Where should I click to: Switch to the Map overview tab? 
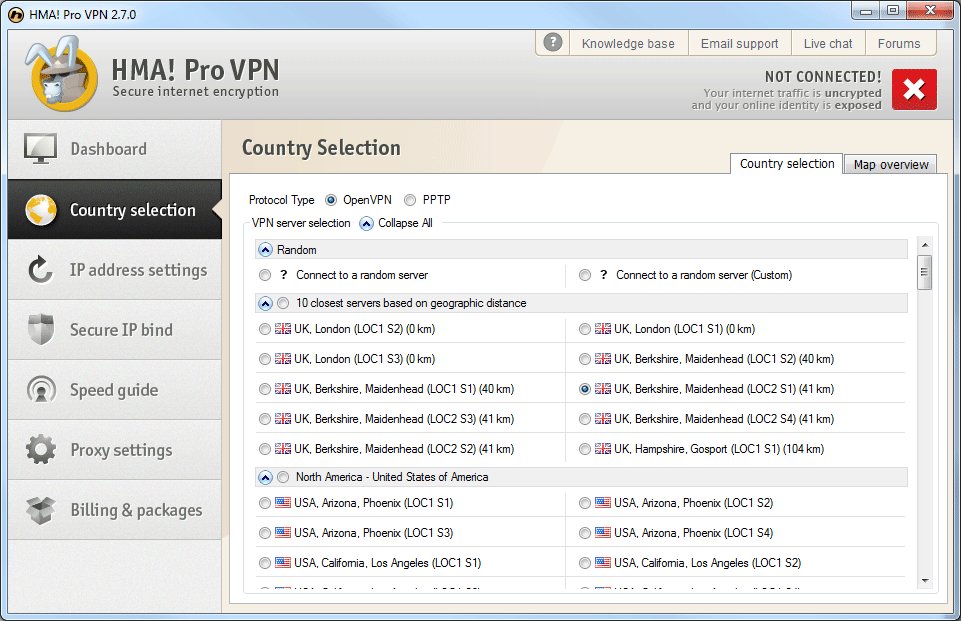tap(888, 164)
